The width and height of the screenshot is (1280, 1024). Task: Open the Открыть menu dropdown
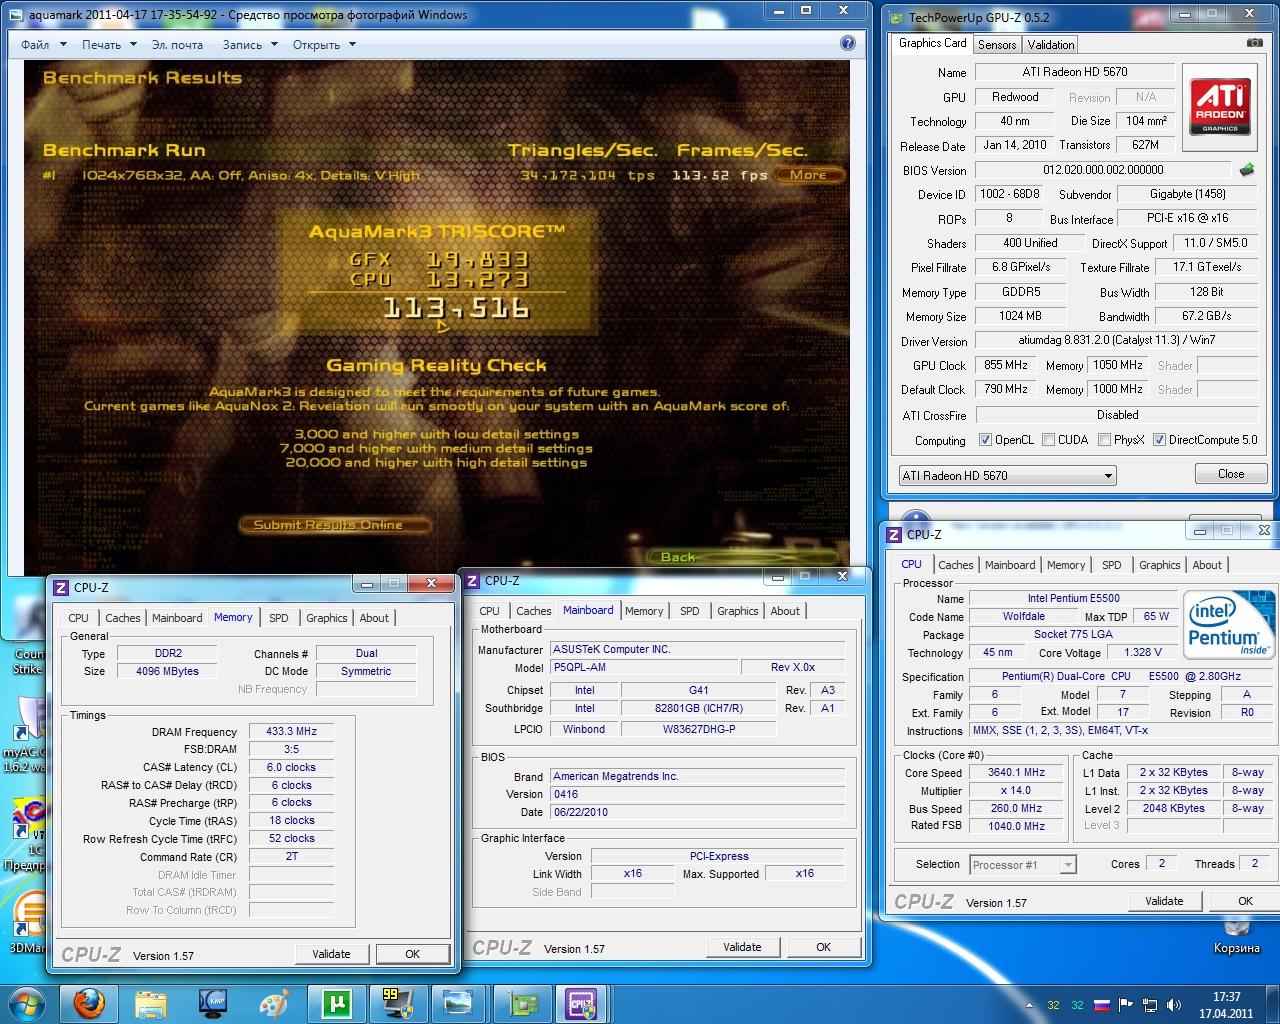coord(325,45)
